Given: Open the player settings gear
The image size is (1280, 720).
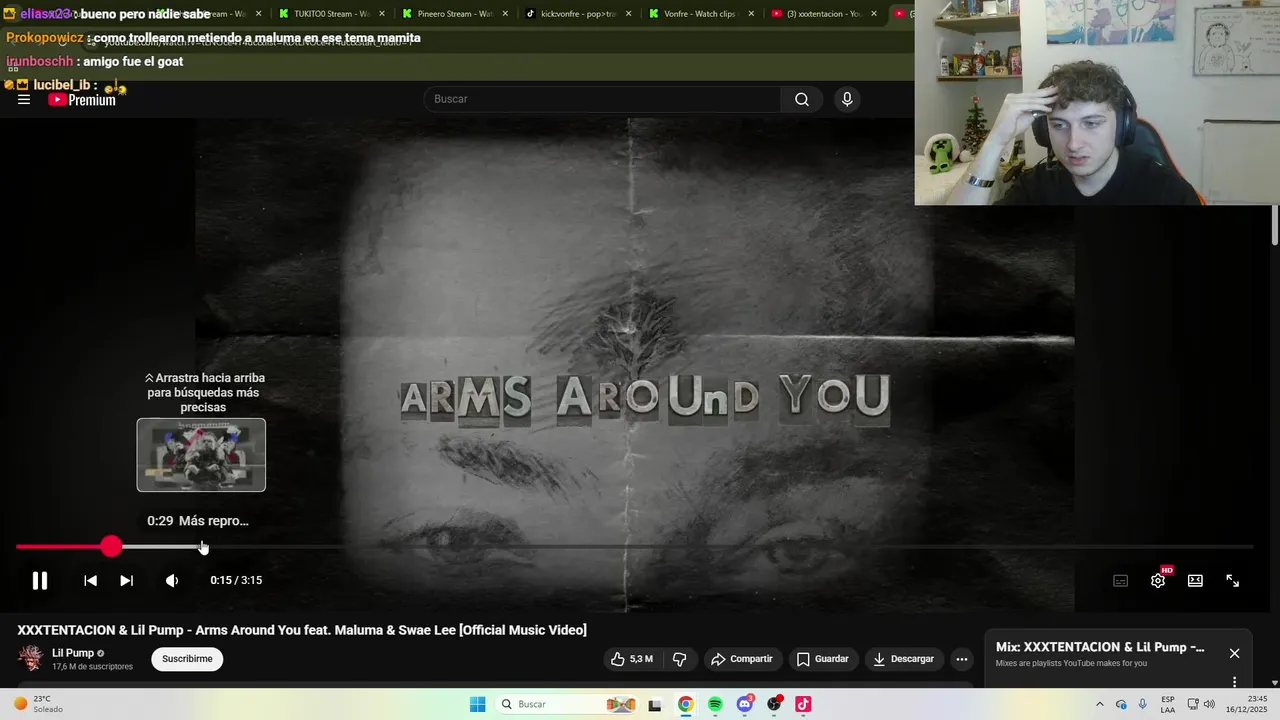Looking at the screenshot, I should (1158, 581).
